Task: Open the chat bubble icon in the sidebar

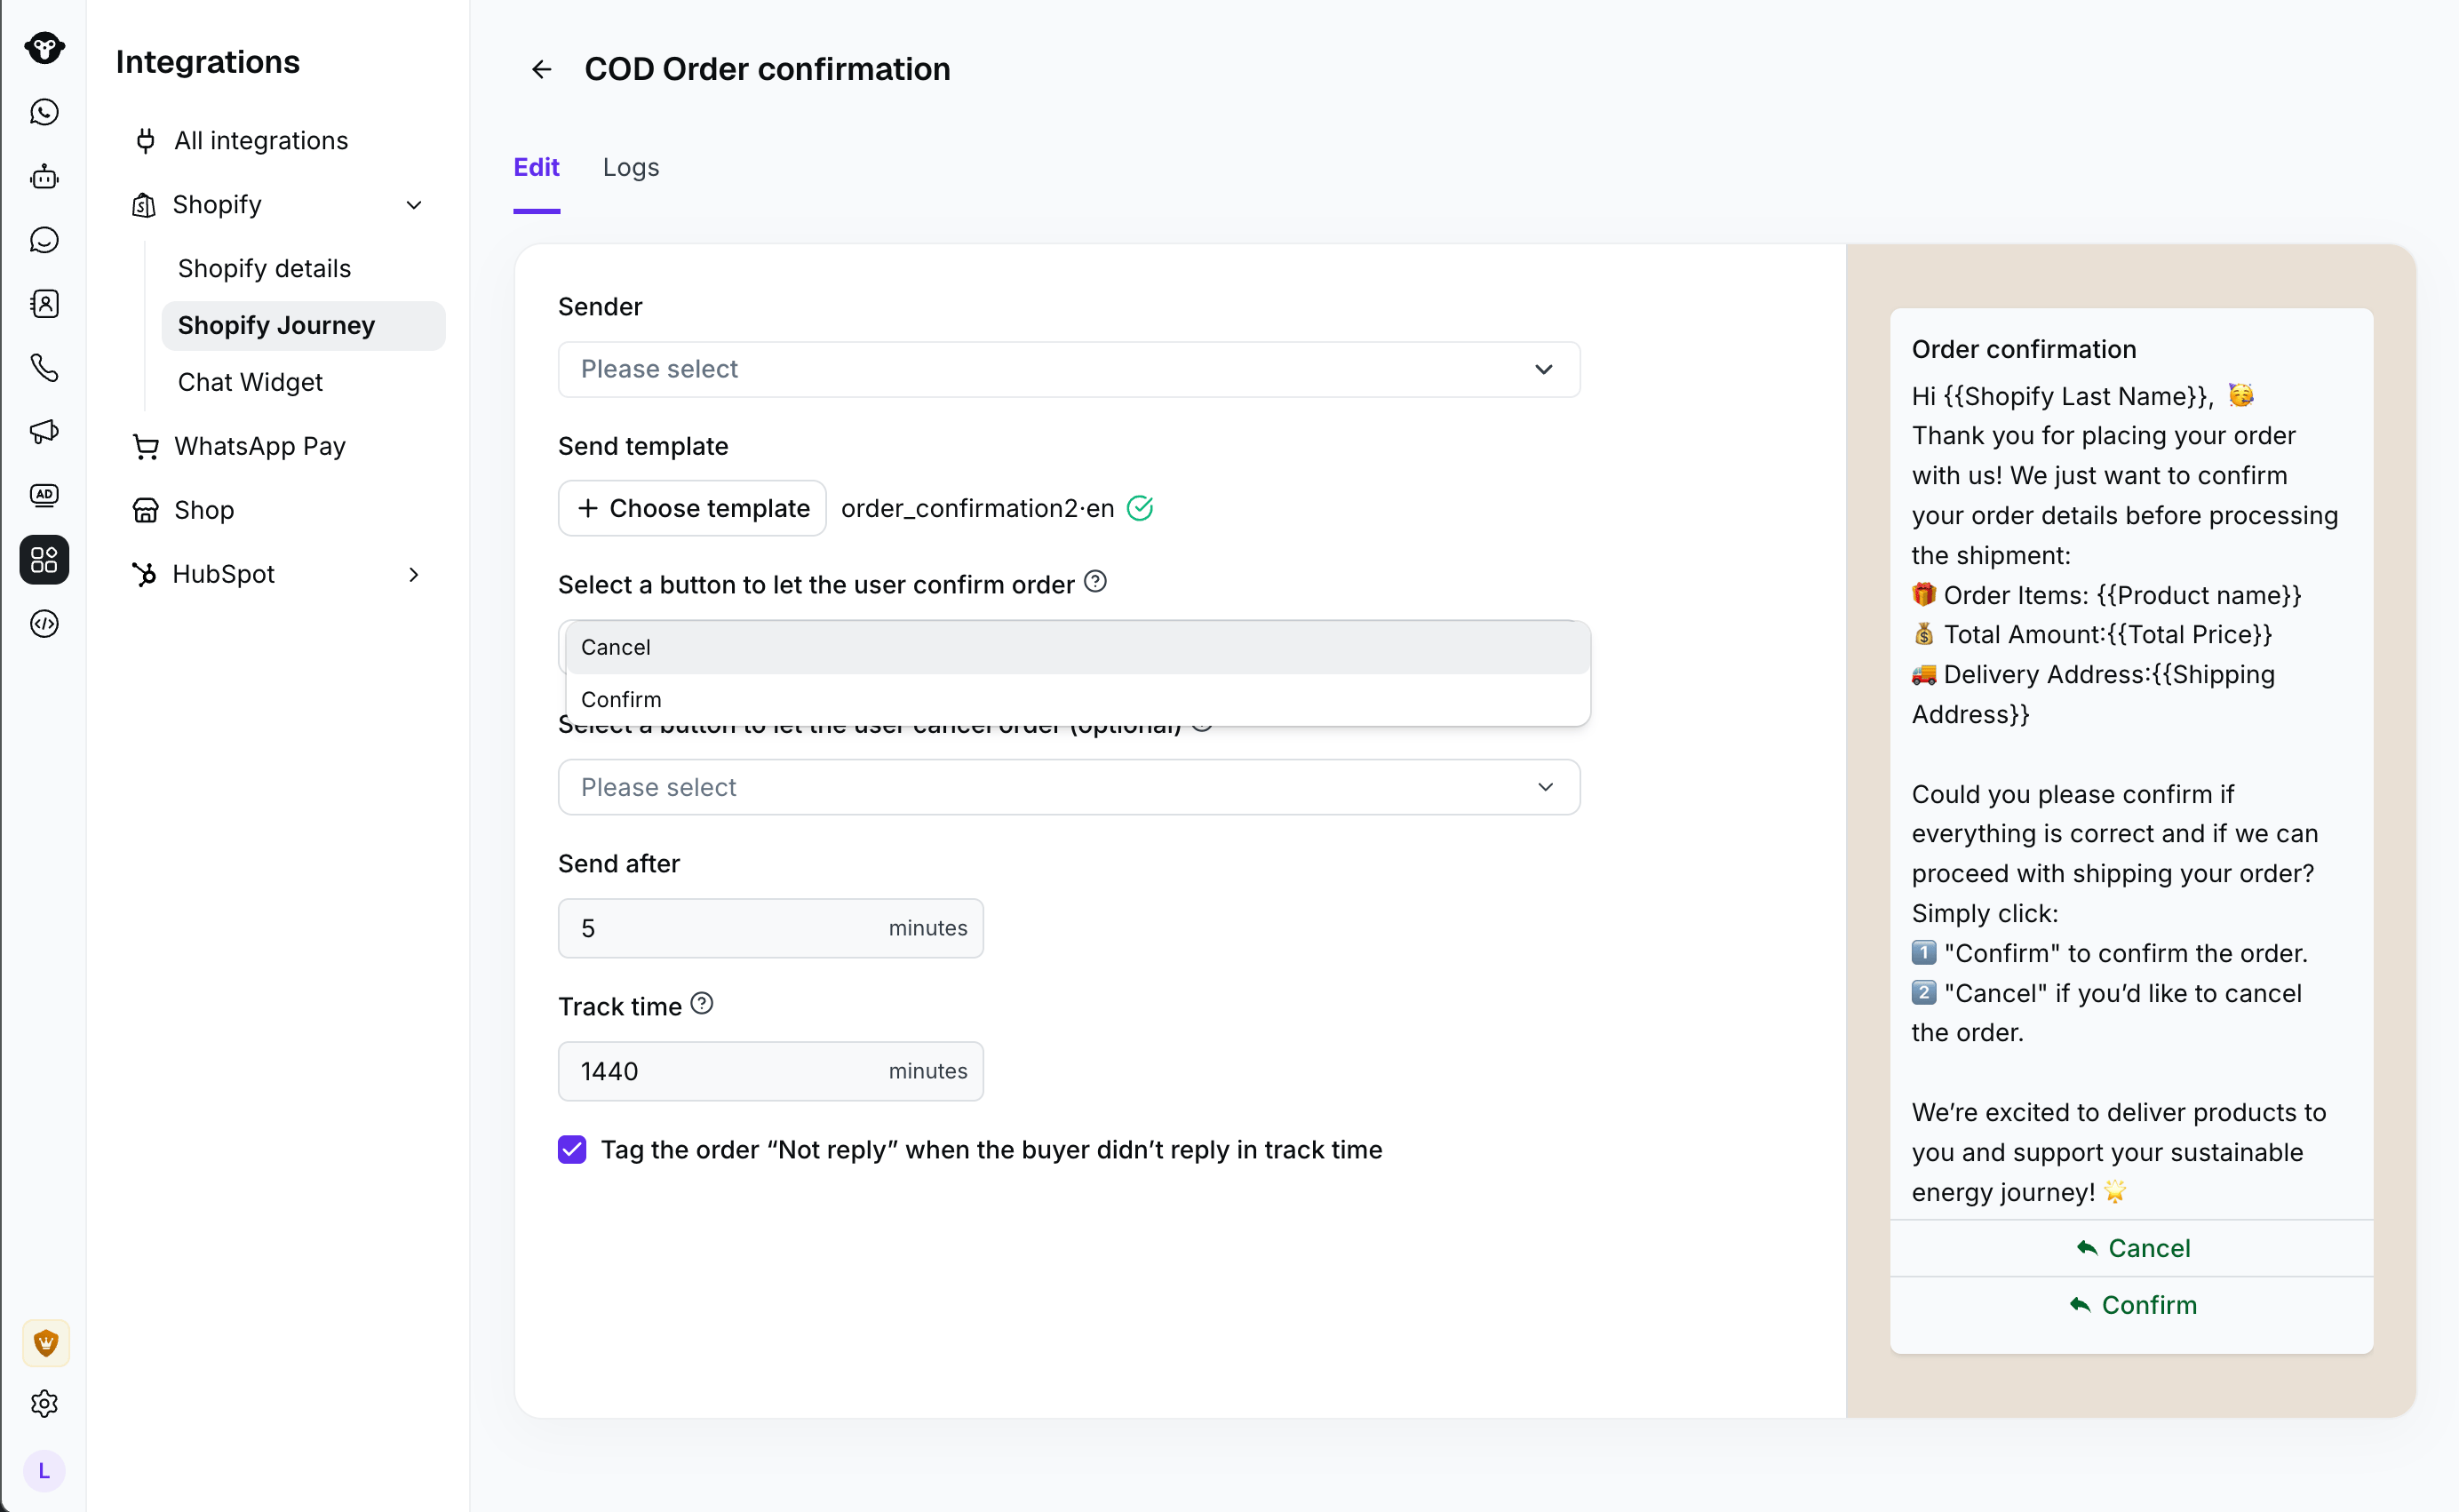Action: (44, 240)
